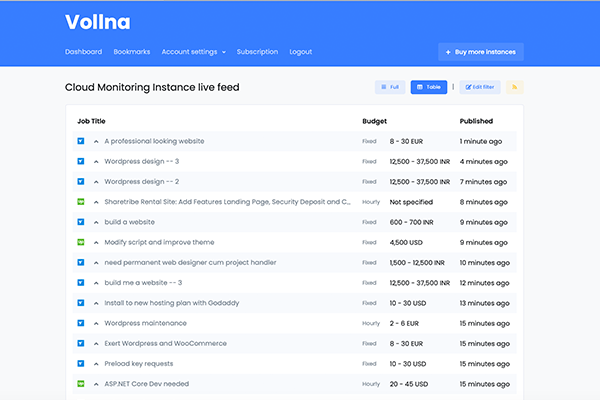Screen dimensions: 600x400
Task: Open the RSS feed icon button
Action: click(x=515, y=87)
